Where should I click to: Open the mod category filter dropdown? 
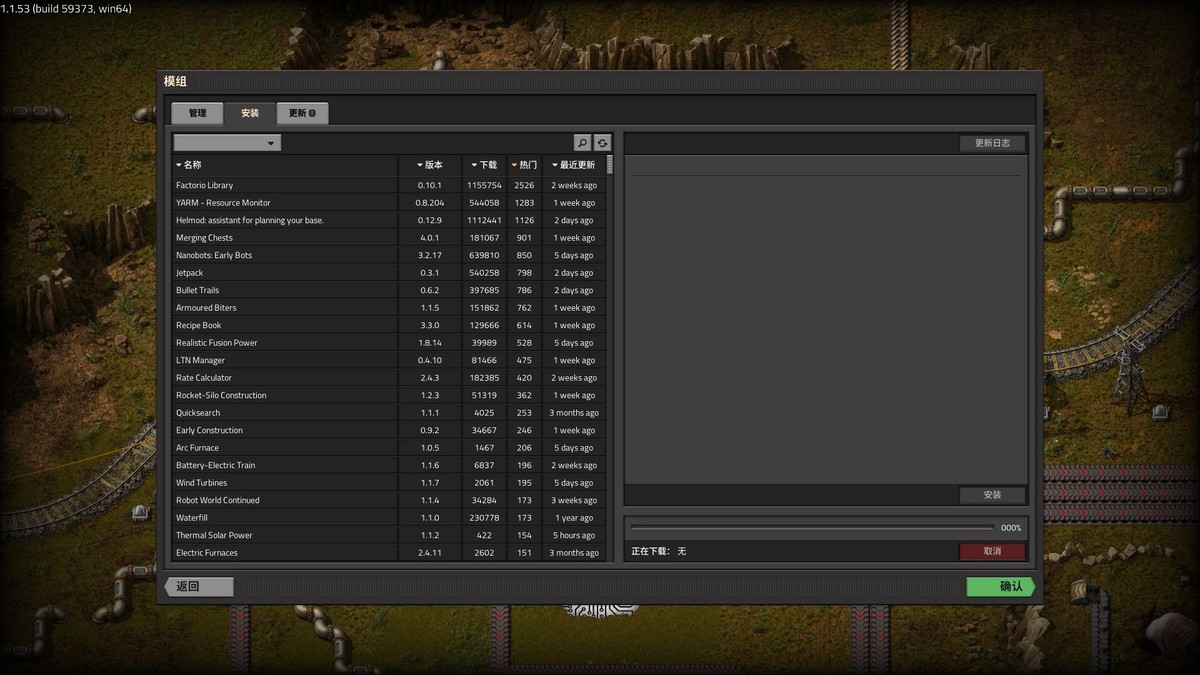[x=227, y=143]
